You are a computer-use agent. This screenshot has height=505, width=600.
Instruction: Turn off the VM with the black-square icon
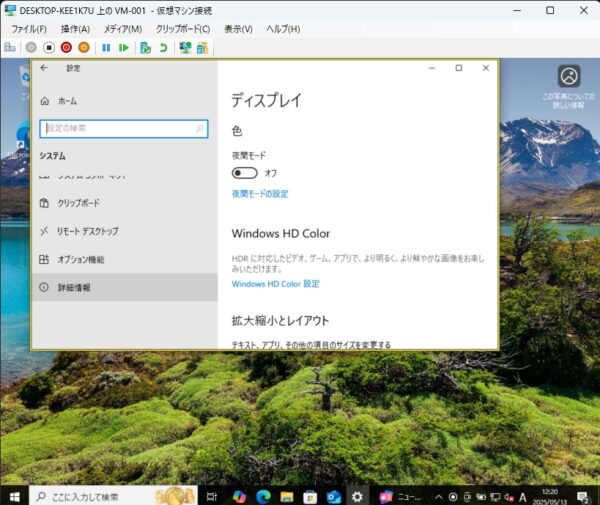pos(49,47)
